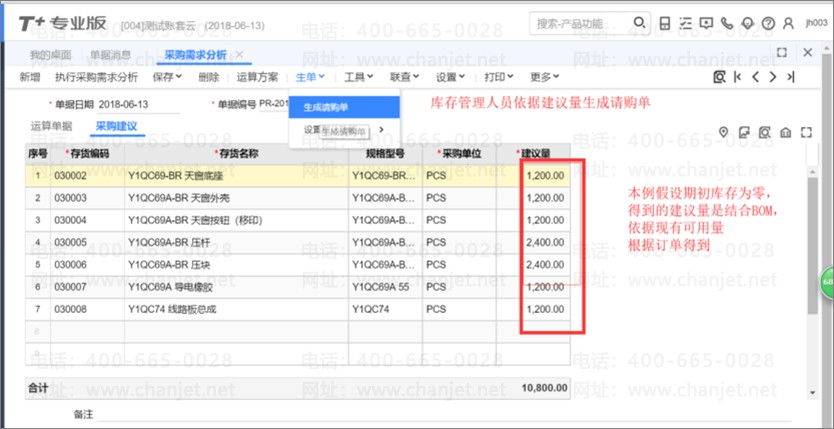Screen dimensions: 834x429
Task: Open the 联查 dropdown
Action: [x=404, y=77]
